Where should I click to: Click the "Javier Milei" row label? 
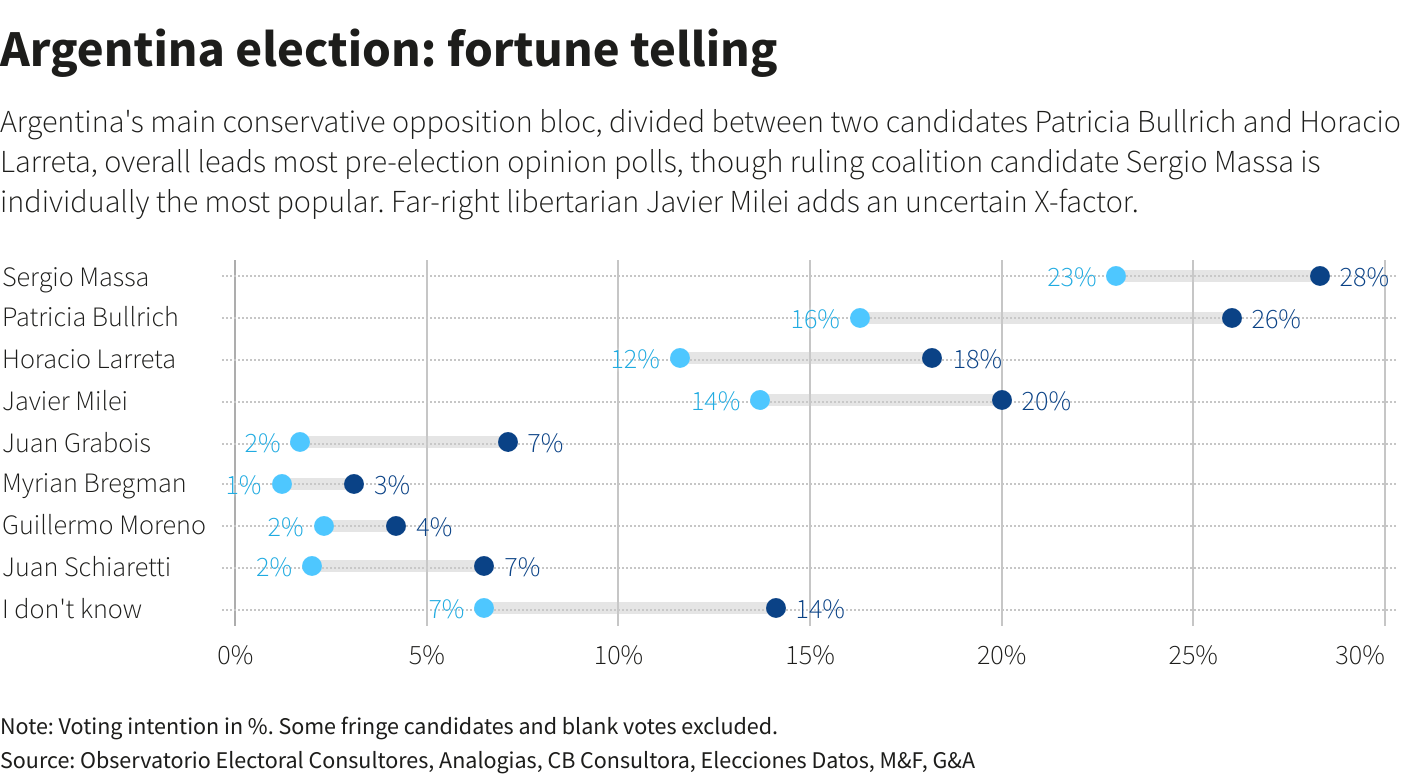click(x=65, y=401)
